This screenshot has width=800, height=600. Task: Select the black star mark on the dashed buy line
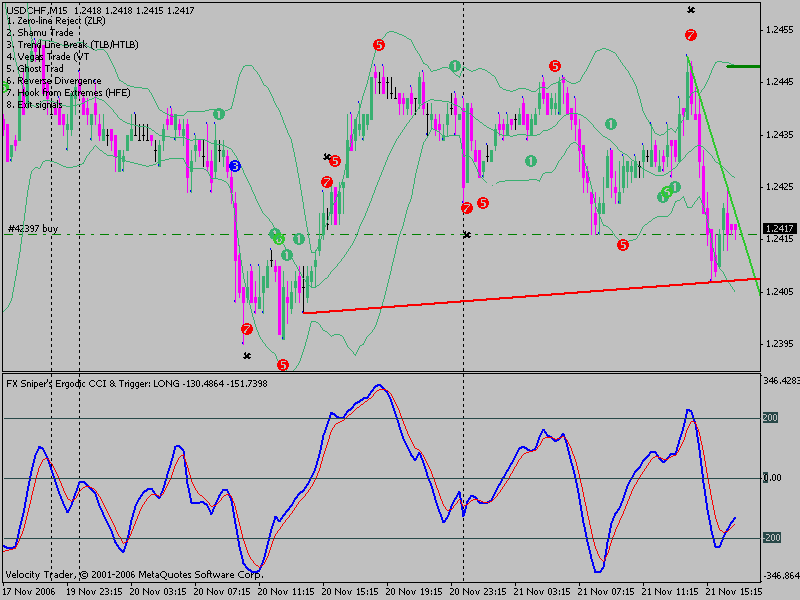pos(466,235)
